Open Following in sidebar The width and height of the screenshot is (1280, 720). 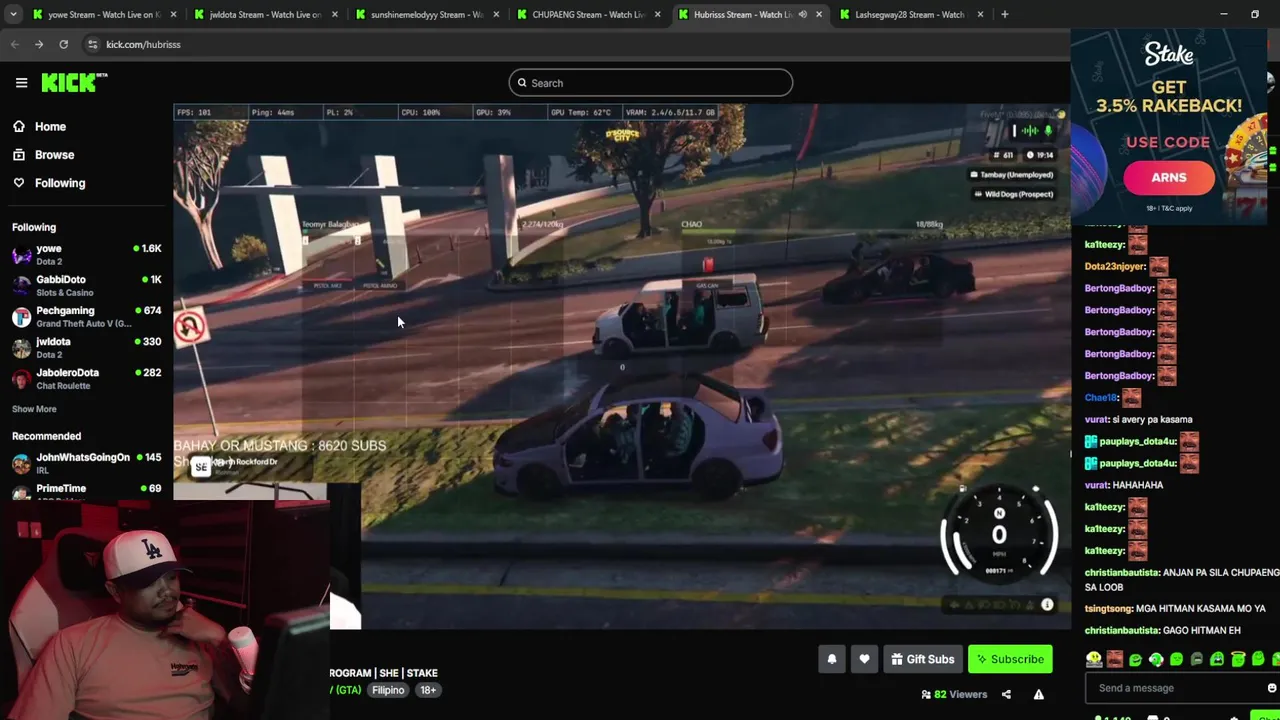[x=60, y=183]
